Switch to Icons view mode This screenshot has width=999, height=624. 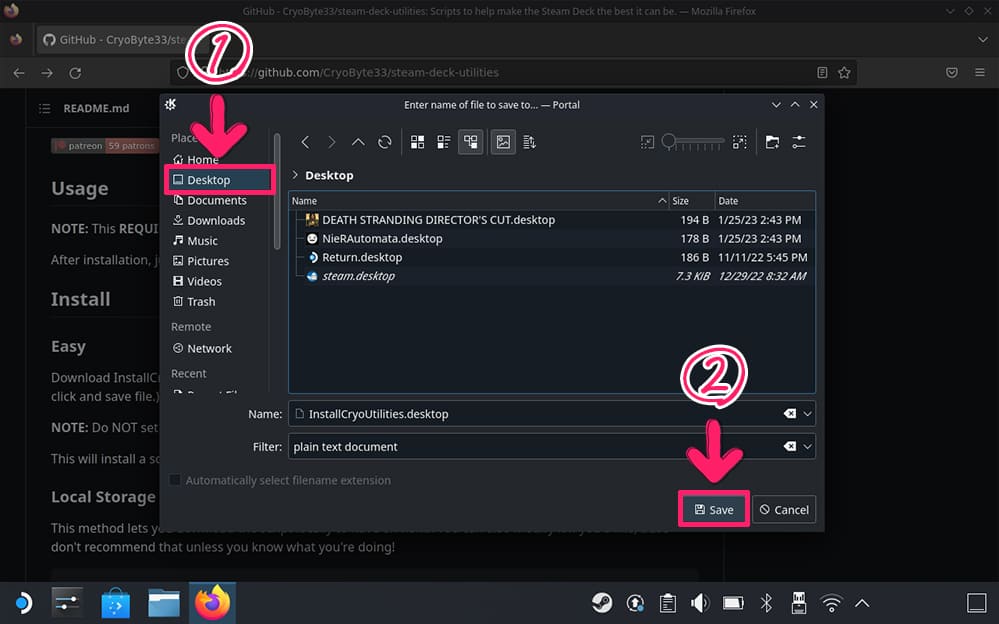pos(417,142)
